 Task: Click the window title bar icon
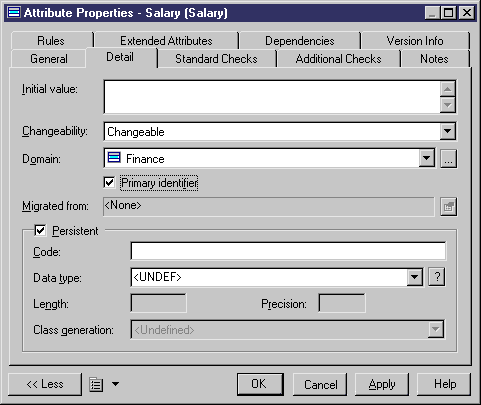pyautogui.click(x=14, y=13)
